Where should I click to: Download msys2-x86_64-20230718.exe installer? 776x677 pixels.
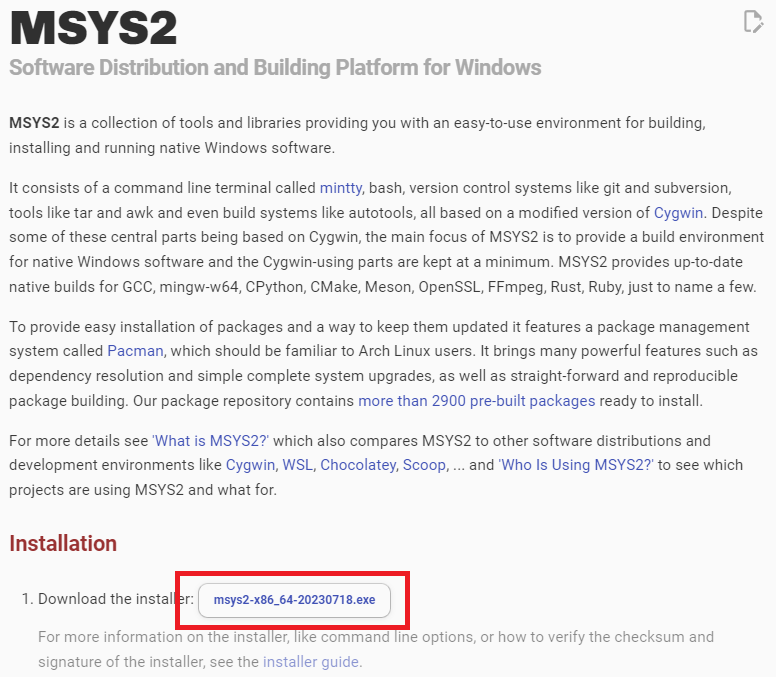tap(294, 600)
